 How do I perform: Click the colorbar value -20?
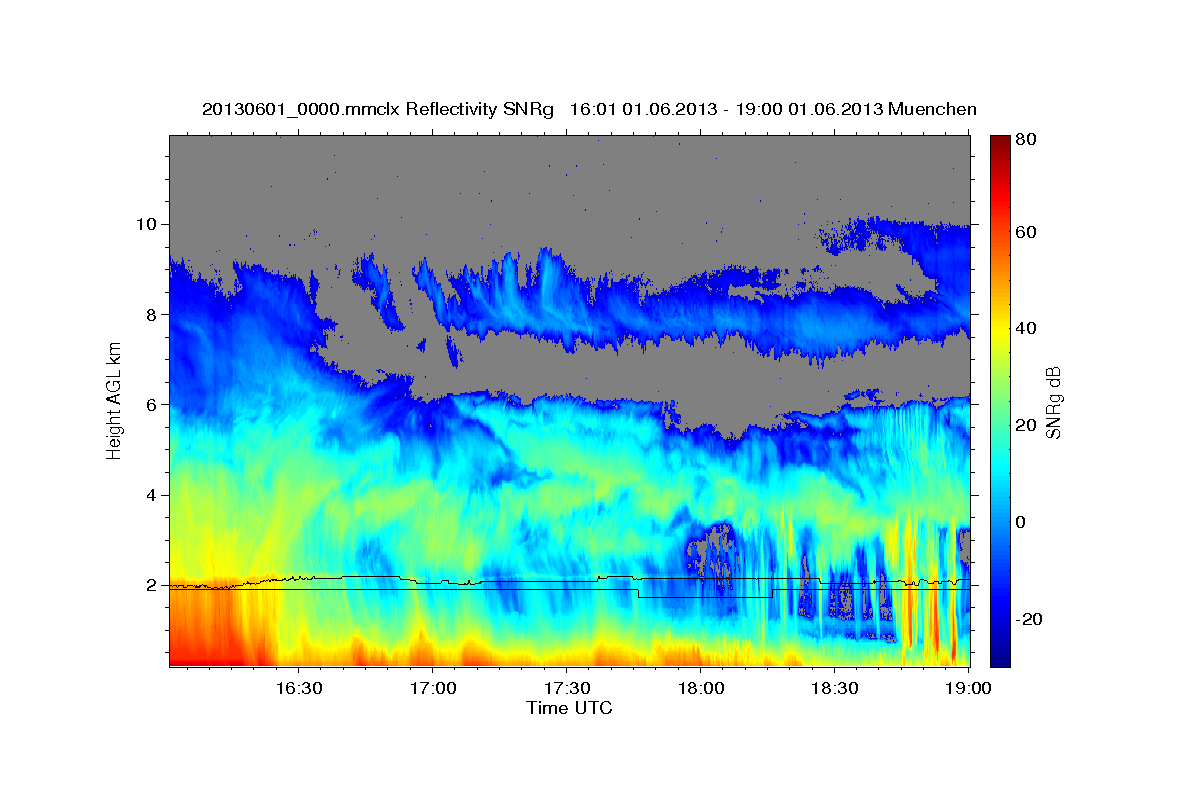click(1027, 620)
